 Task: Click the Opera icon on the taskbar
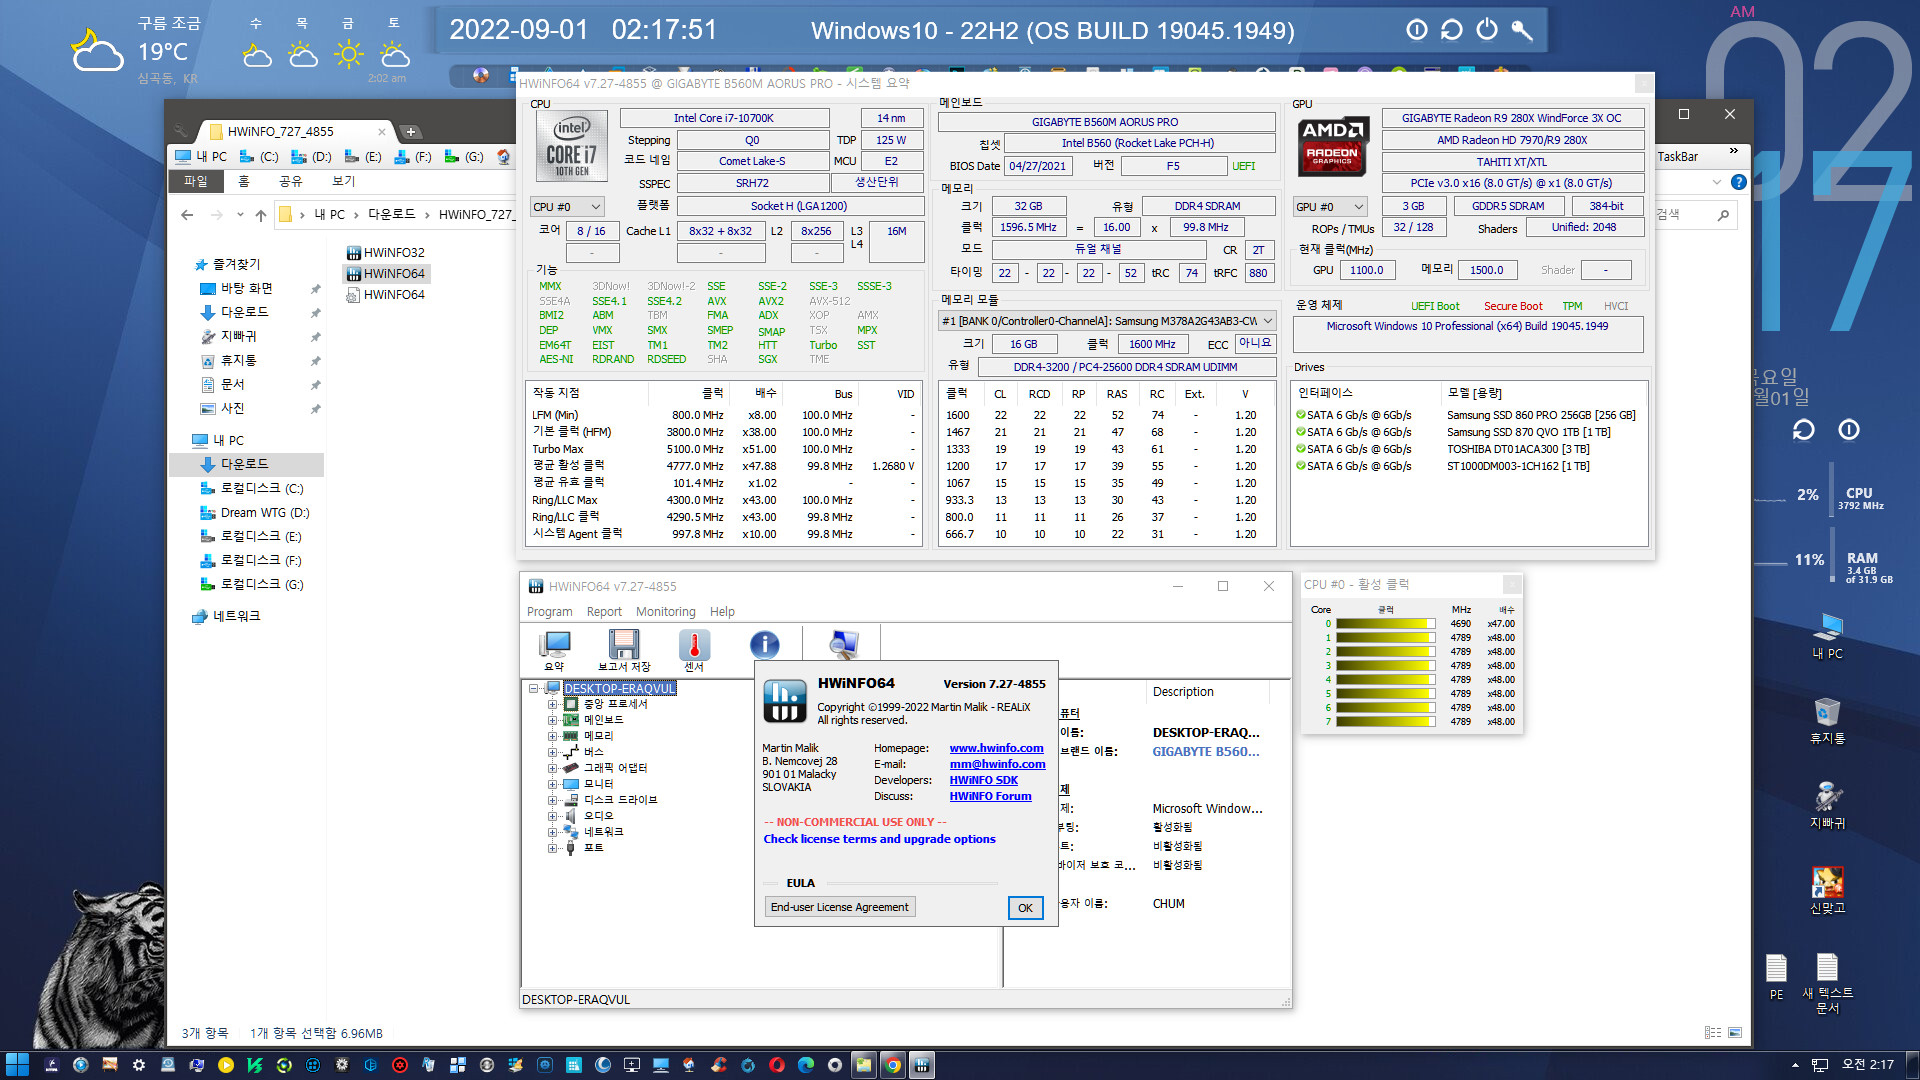coord(776,1065)
